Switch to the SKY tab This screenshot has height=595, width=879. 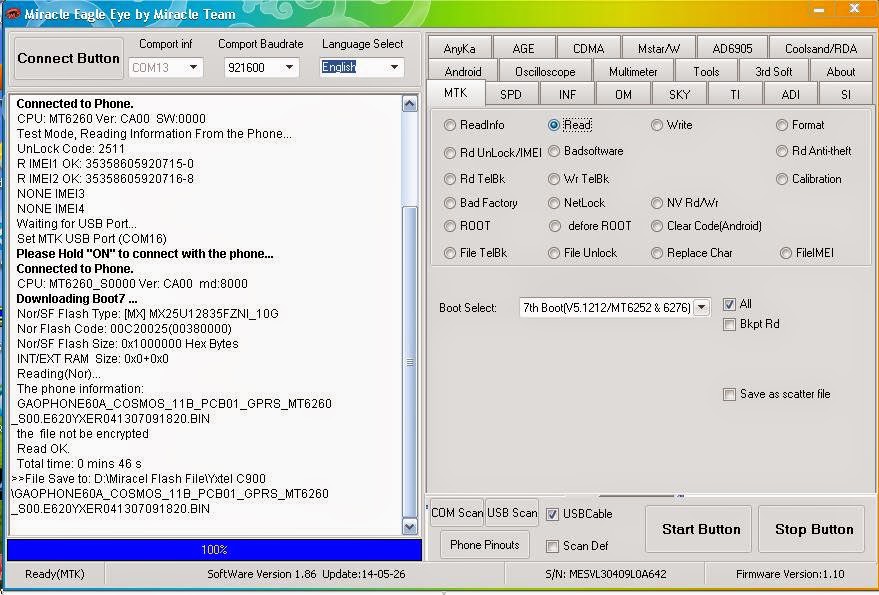tap(679, 94)
